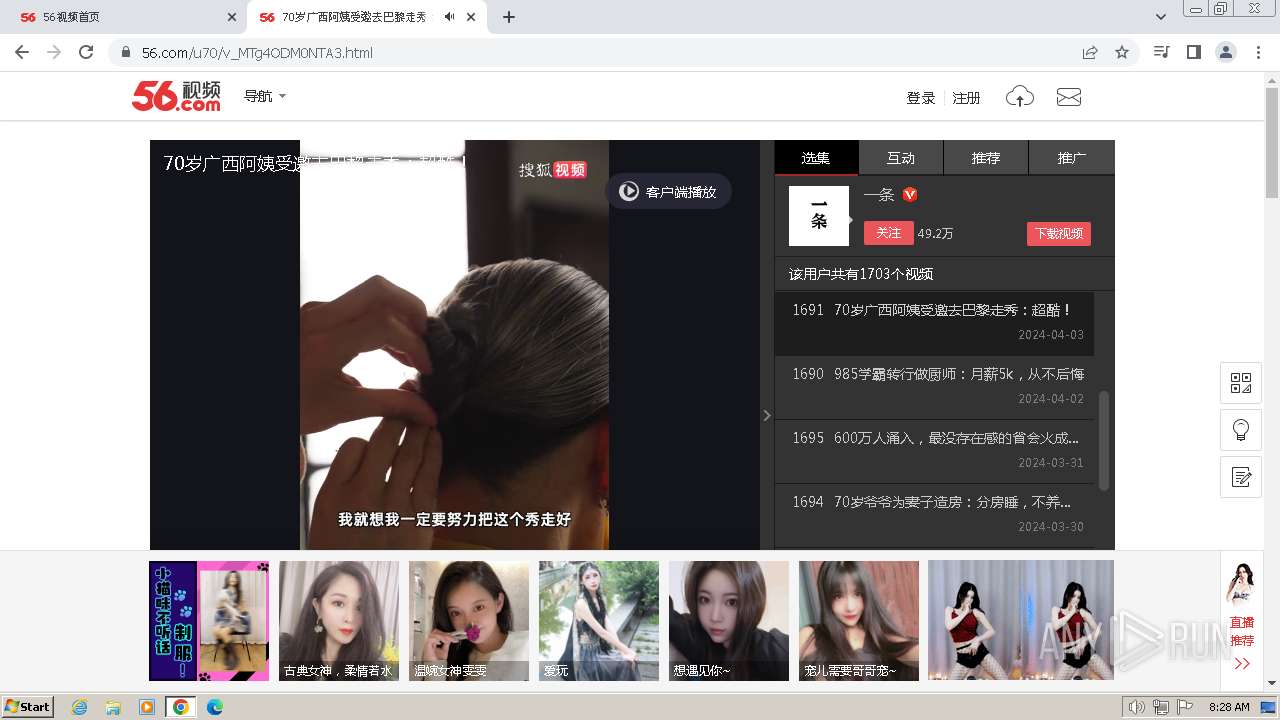Click the playlist panel scrollbar
1280x720 pixels.
[1104, 440]
